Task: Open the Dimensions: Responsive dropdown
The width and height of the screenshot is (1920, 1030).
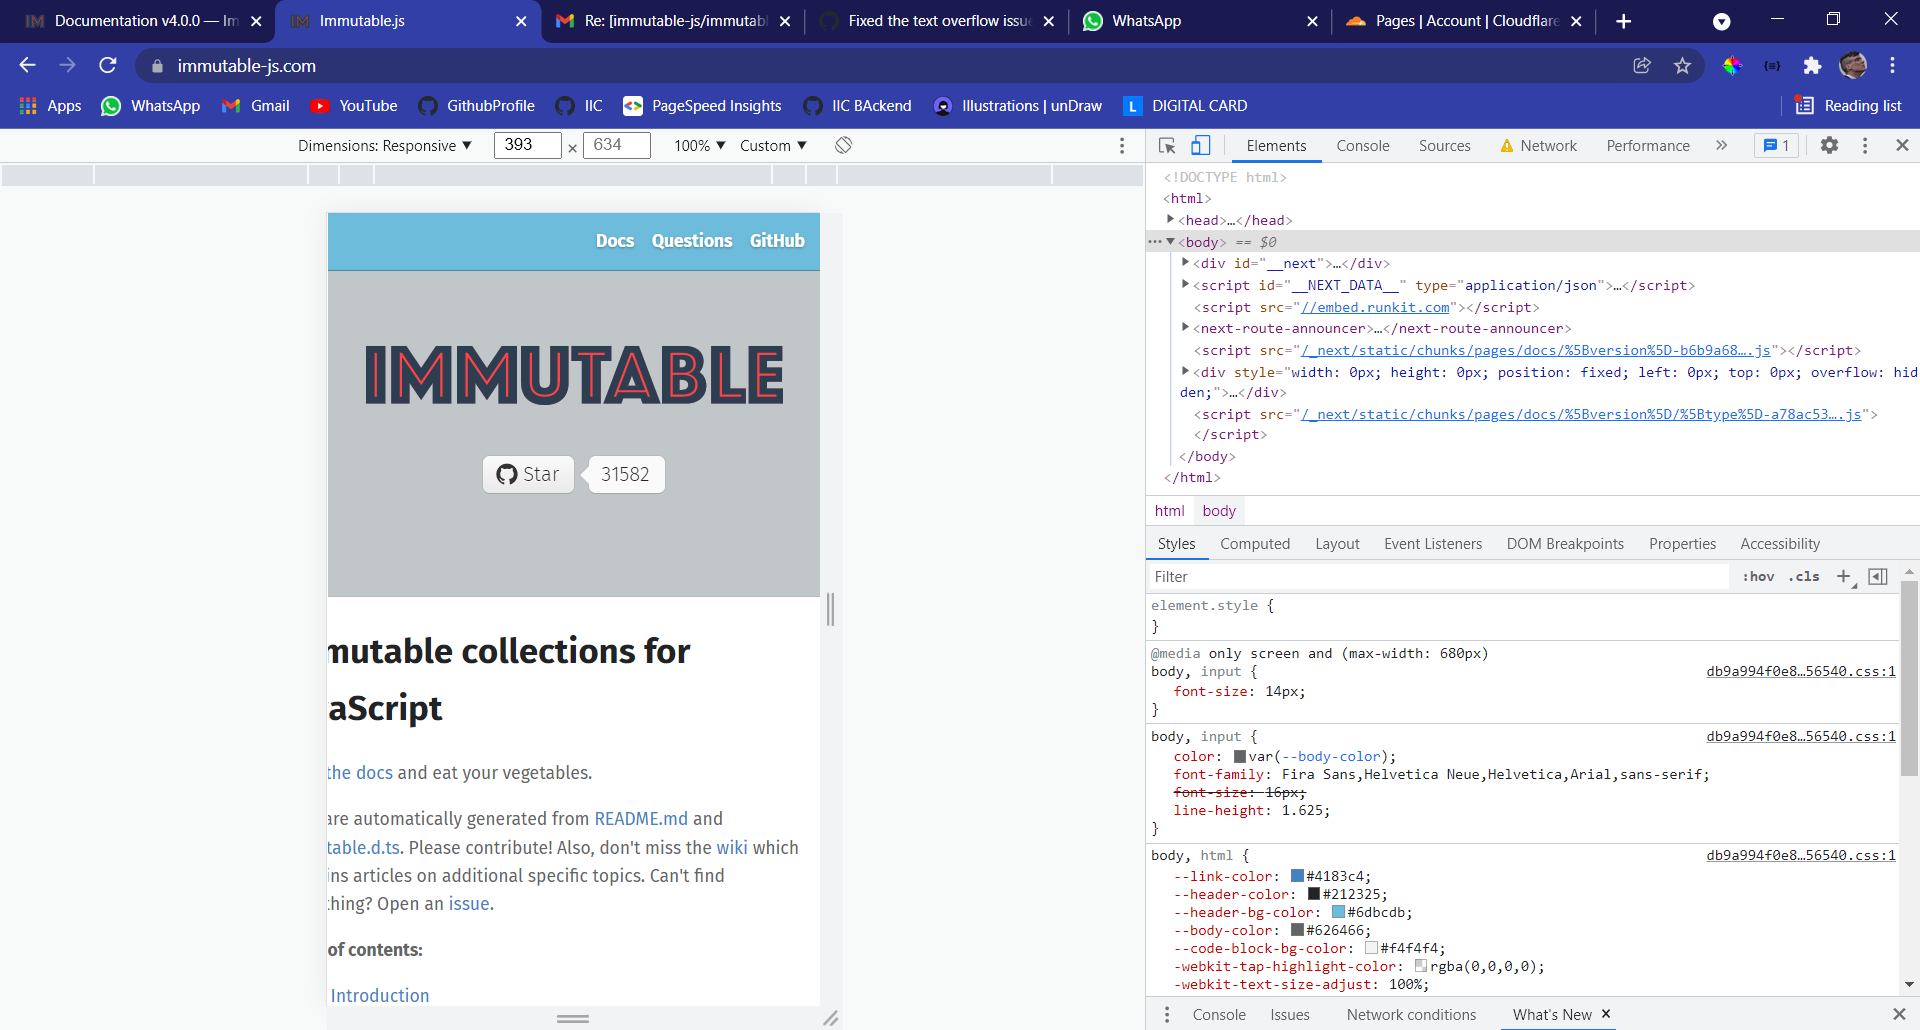Action: (385, 145)
